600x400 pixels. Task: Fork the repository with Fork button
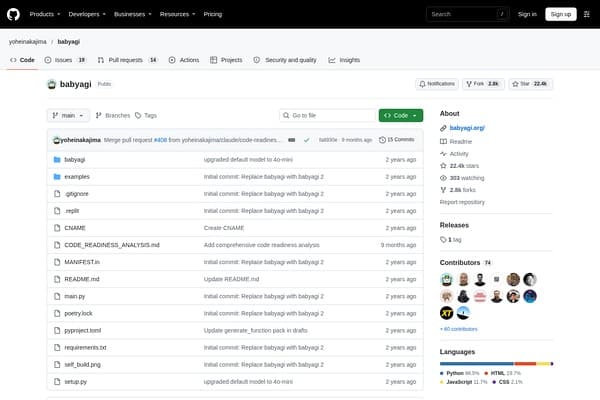coord(483,84)
